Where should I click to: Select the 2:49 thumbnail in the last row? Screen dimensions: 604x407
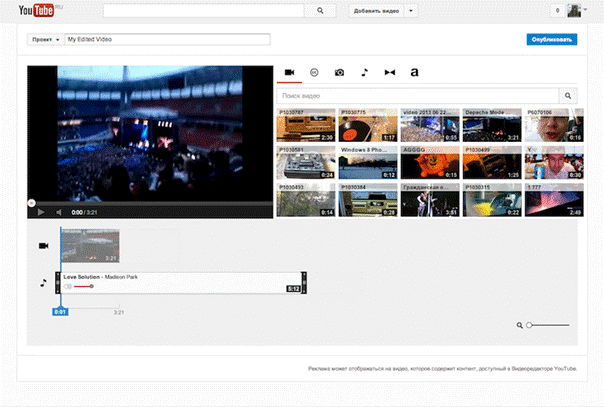(554, 200)
